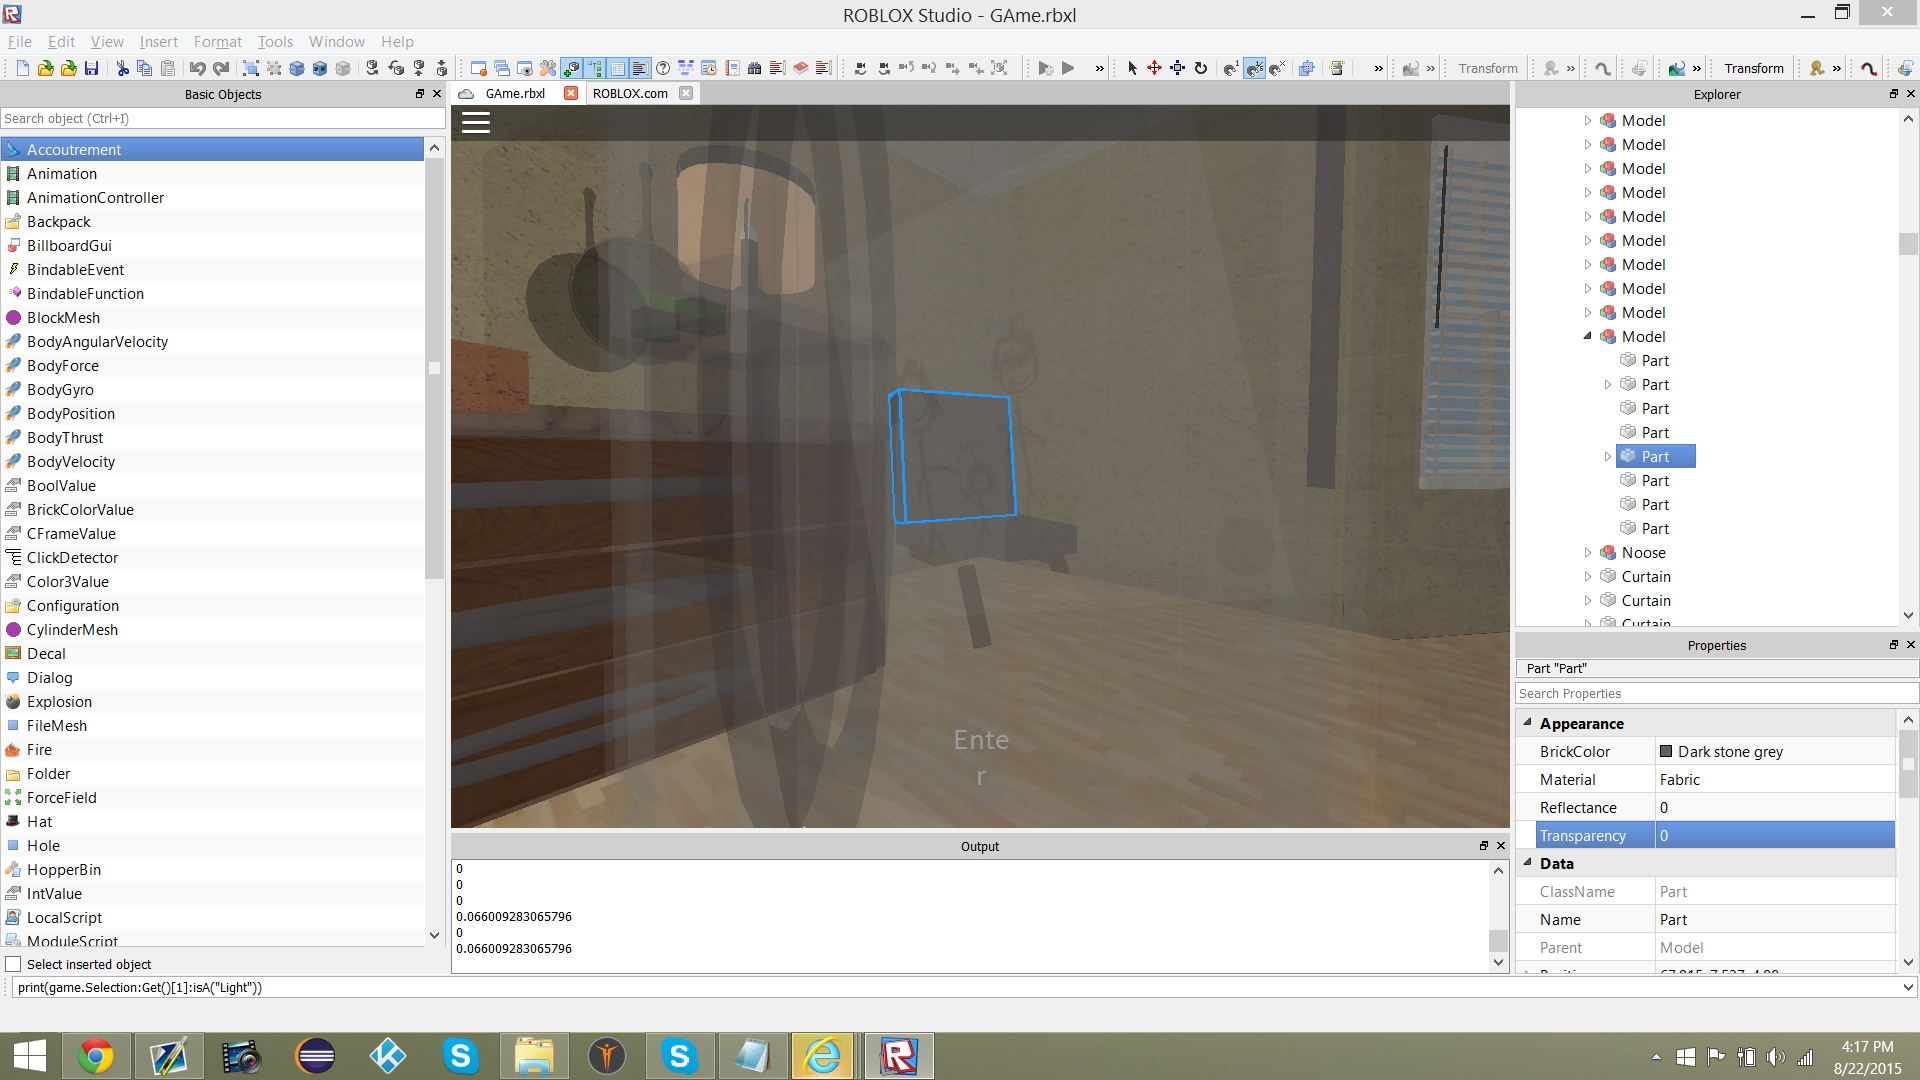Click the Save file icon

(x=91, y=68)
